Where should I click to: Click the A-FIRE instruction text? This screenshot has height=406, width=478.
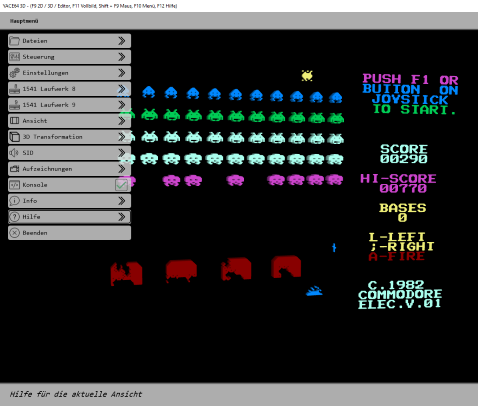[397, 256]
